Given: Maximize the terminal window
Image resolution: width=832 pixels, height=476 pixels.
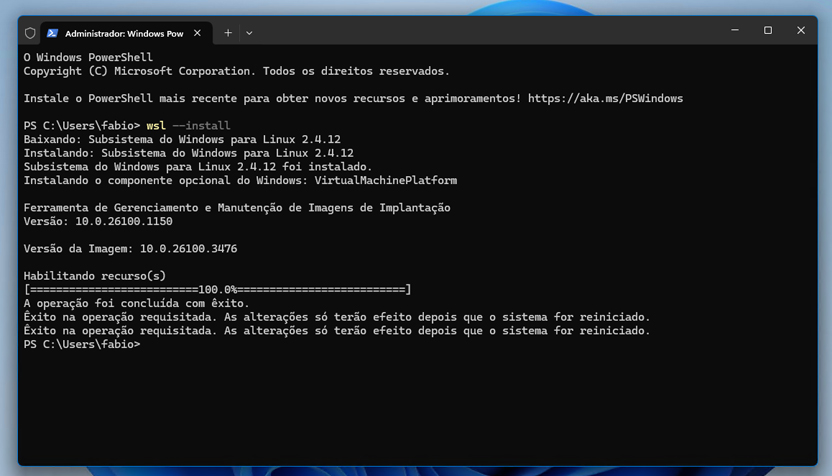Looking at the screenshot, I should point(768,30).
